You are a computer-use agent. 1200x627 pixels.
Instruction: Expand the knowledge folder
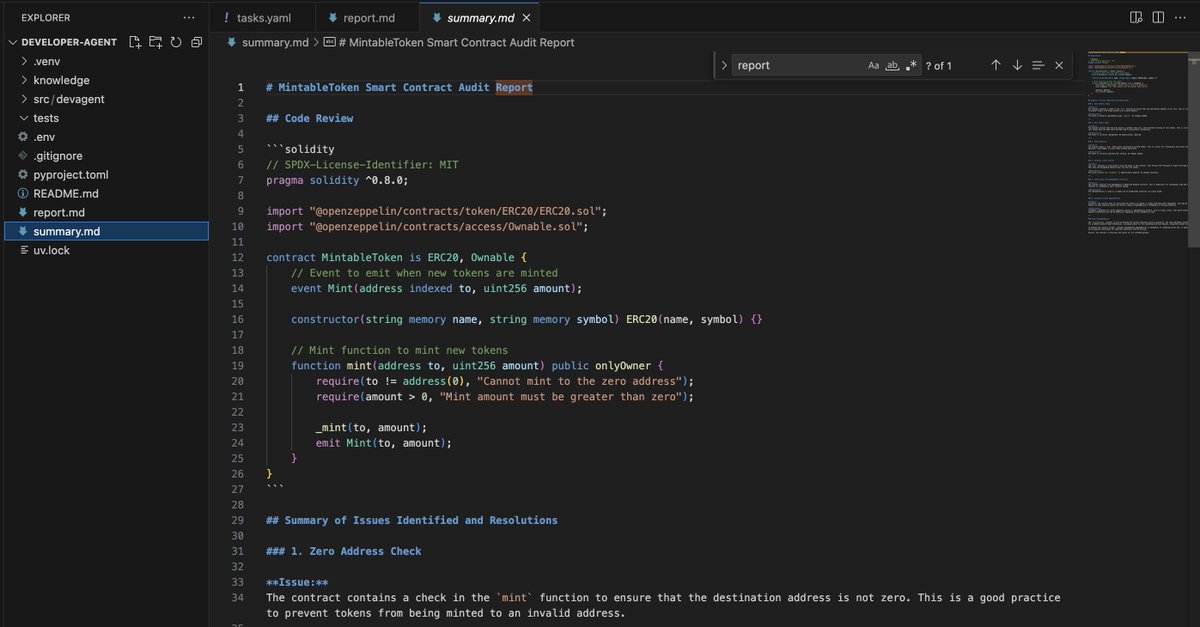pyautogui.click(x=104, y=80)
